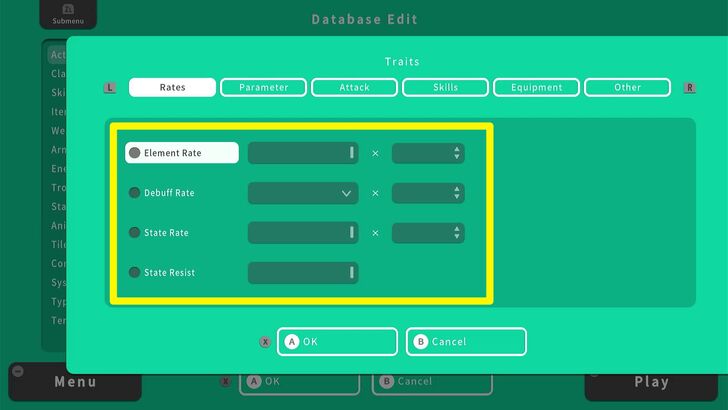Open the State Rate selection field

pos(303,233)
